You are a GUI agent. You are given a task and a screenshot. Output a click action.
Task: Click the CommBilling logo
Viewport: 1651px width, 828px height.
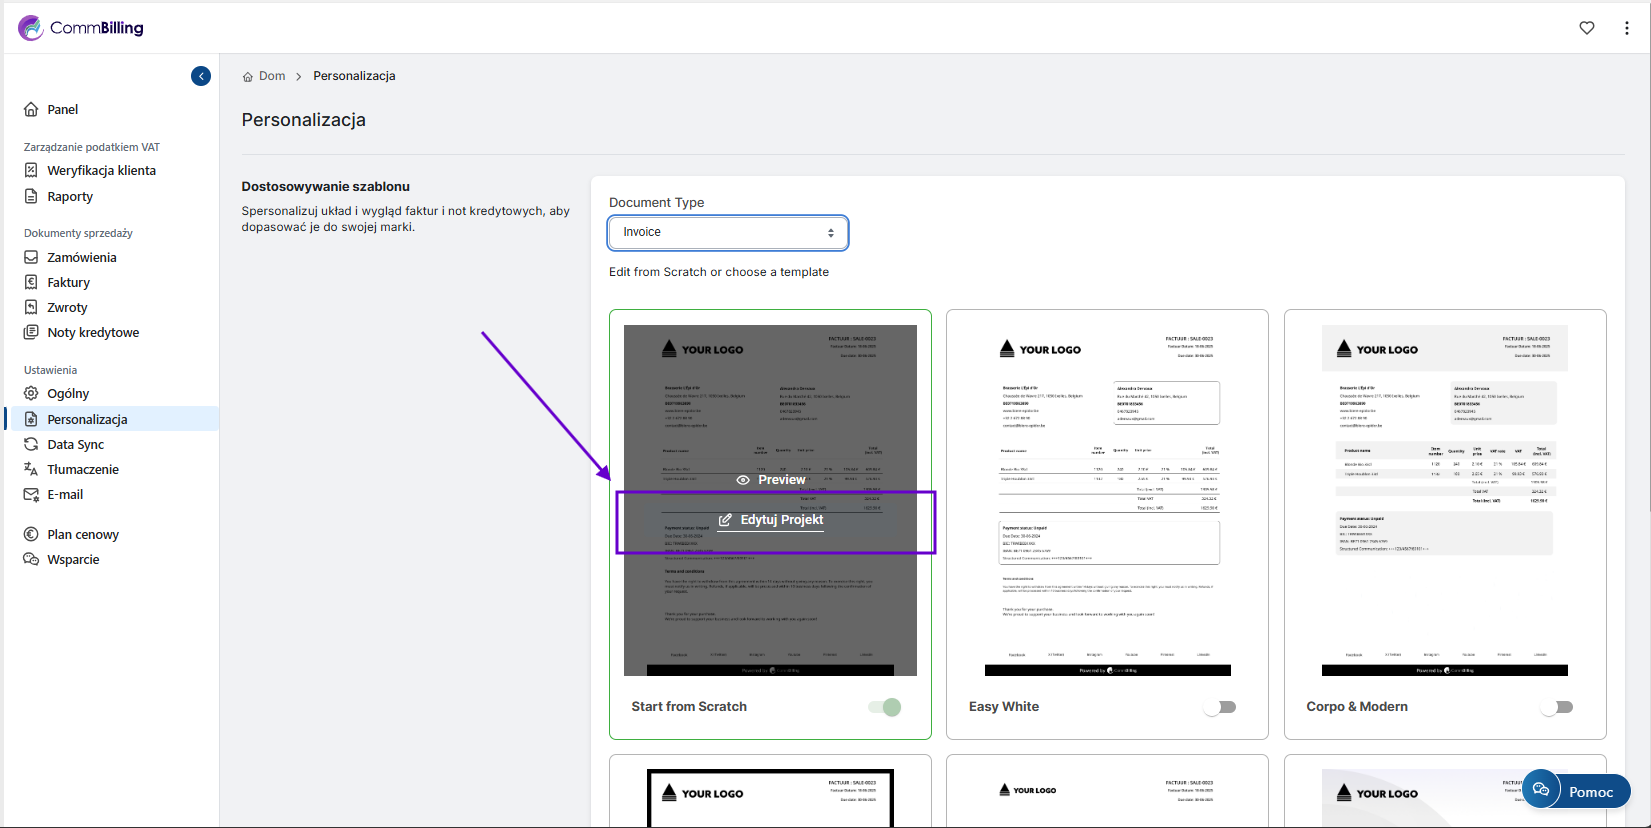point(81,28)
